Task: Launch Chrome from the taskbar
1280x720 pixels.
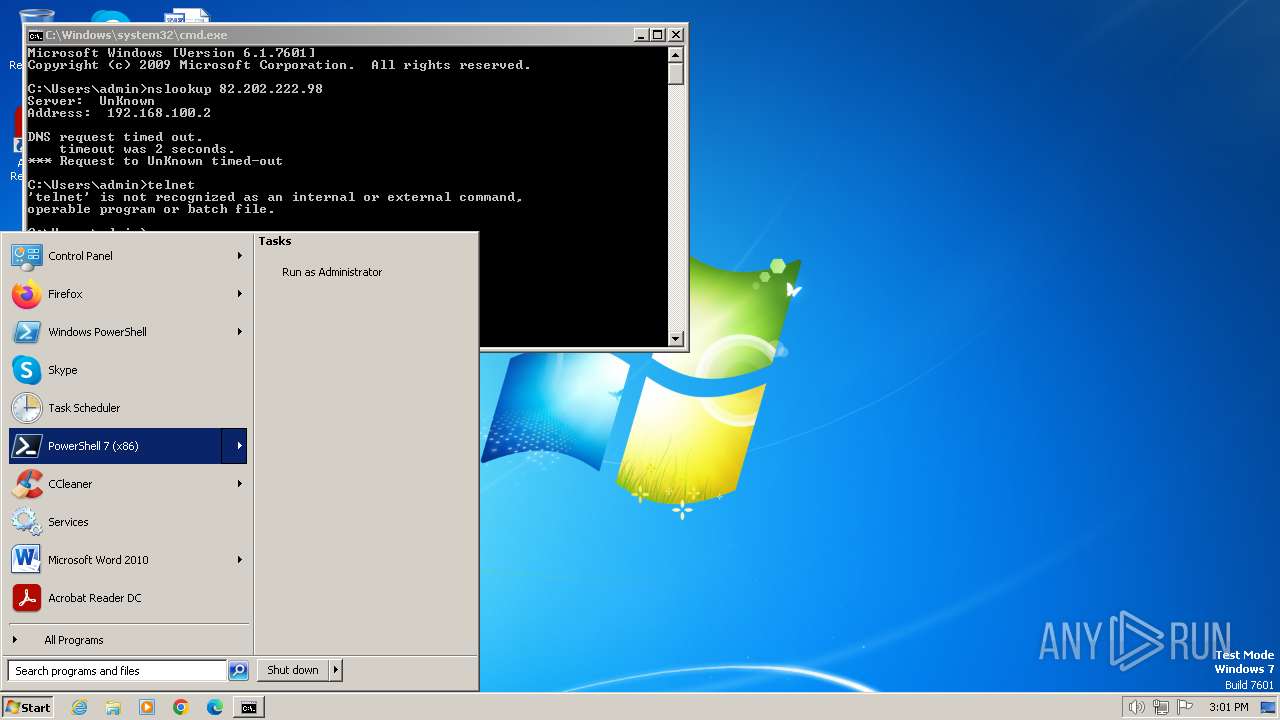Action: (x=181, y=707)
